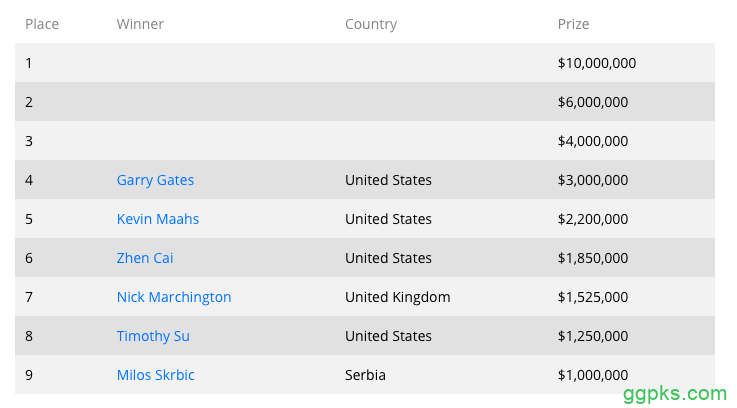Open Garry Gates player link

pos(155,180)
